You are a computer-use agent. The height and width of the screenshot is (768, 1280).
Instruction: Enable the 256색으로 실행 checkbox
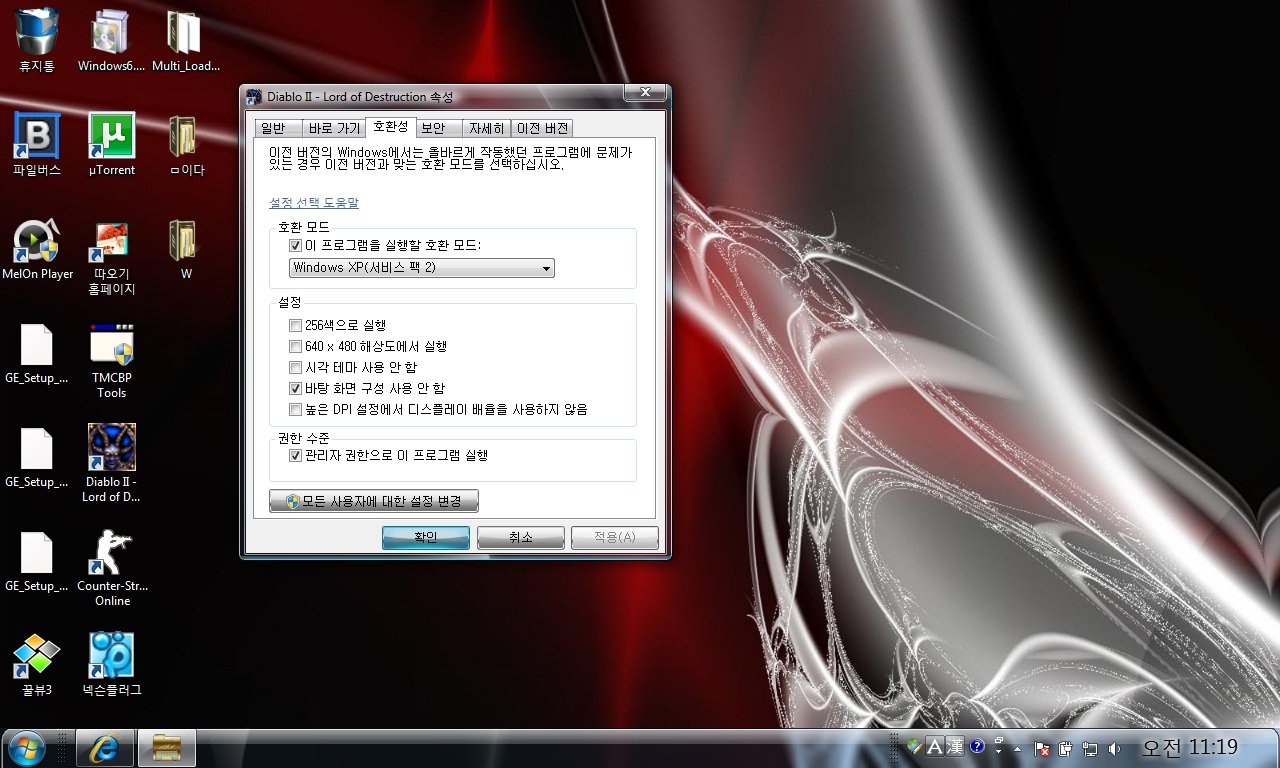point(295,325)
